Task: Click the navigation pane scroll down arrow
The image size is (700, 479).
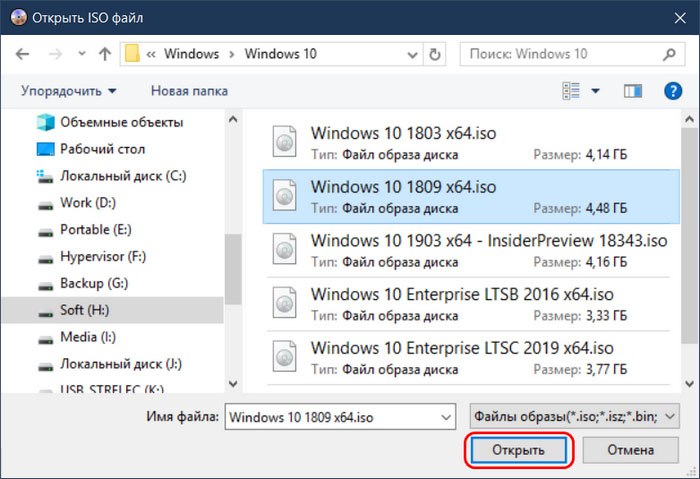Action: 233,383
